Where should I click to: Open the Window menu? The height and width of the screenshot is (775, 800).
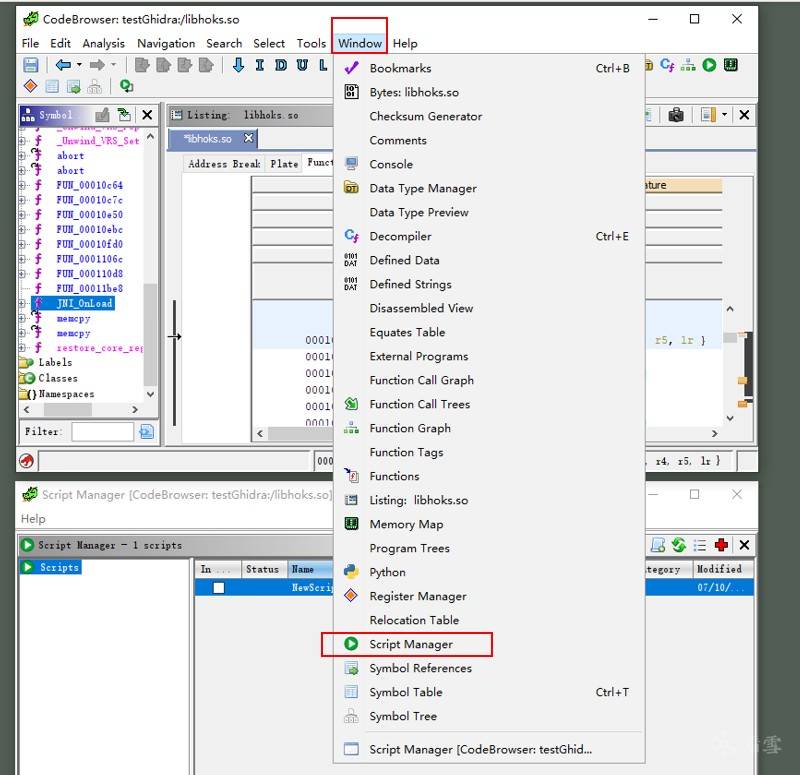360,43
